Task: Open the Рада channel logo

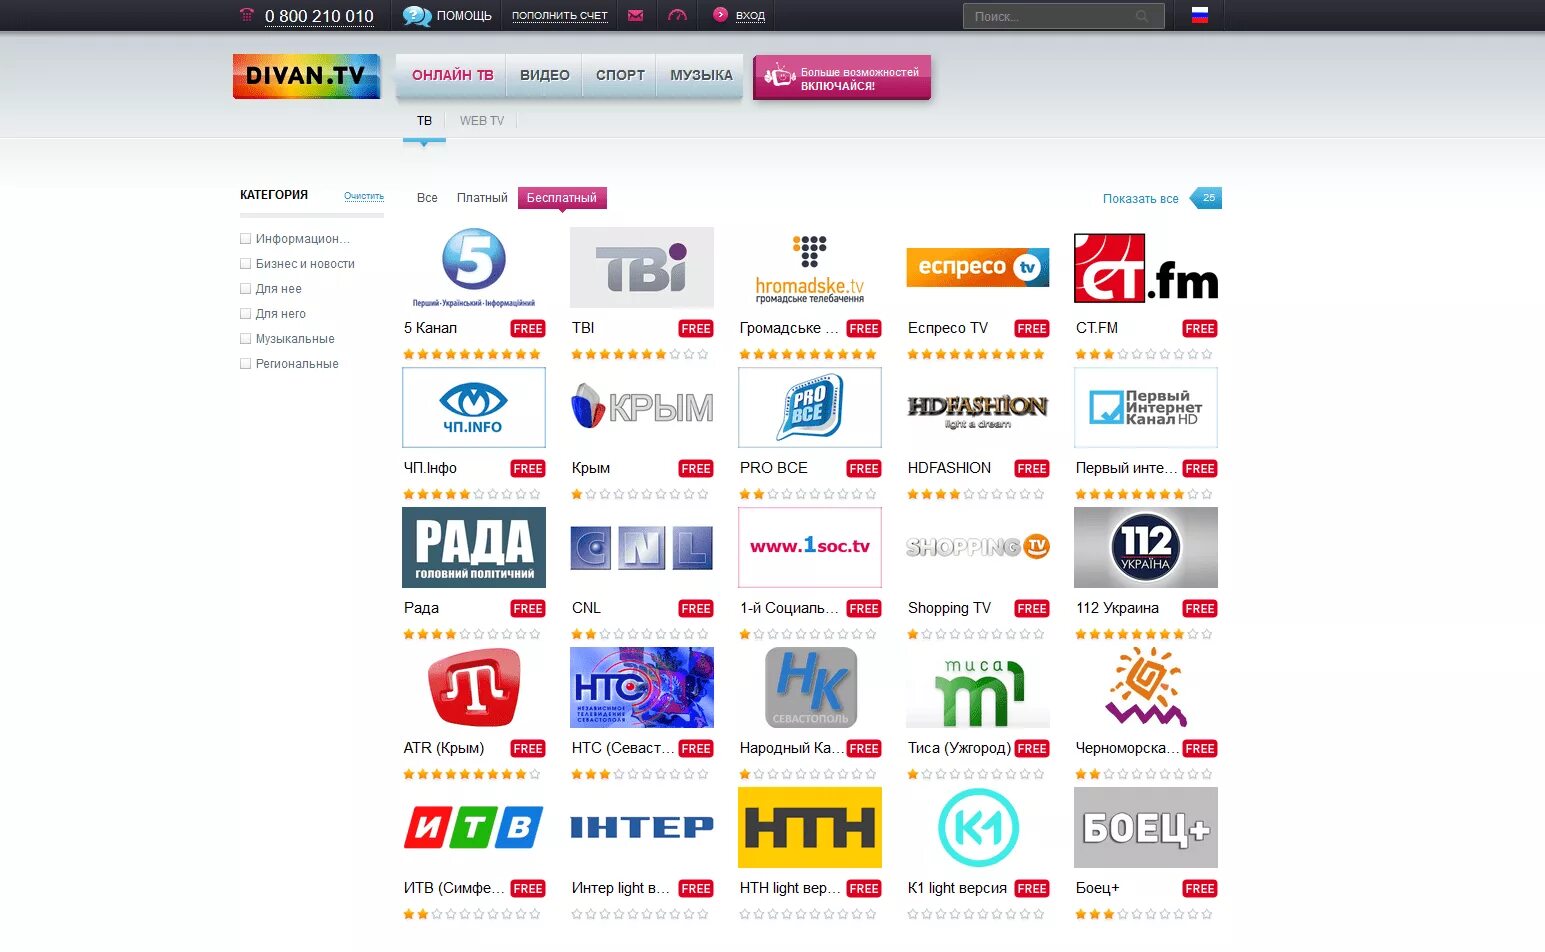Action: point(474,547)
